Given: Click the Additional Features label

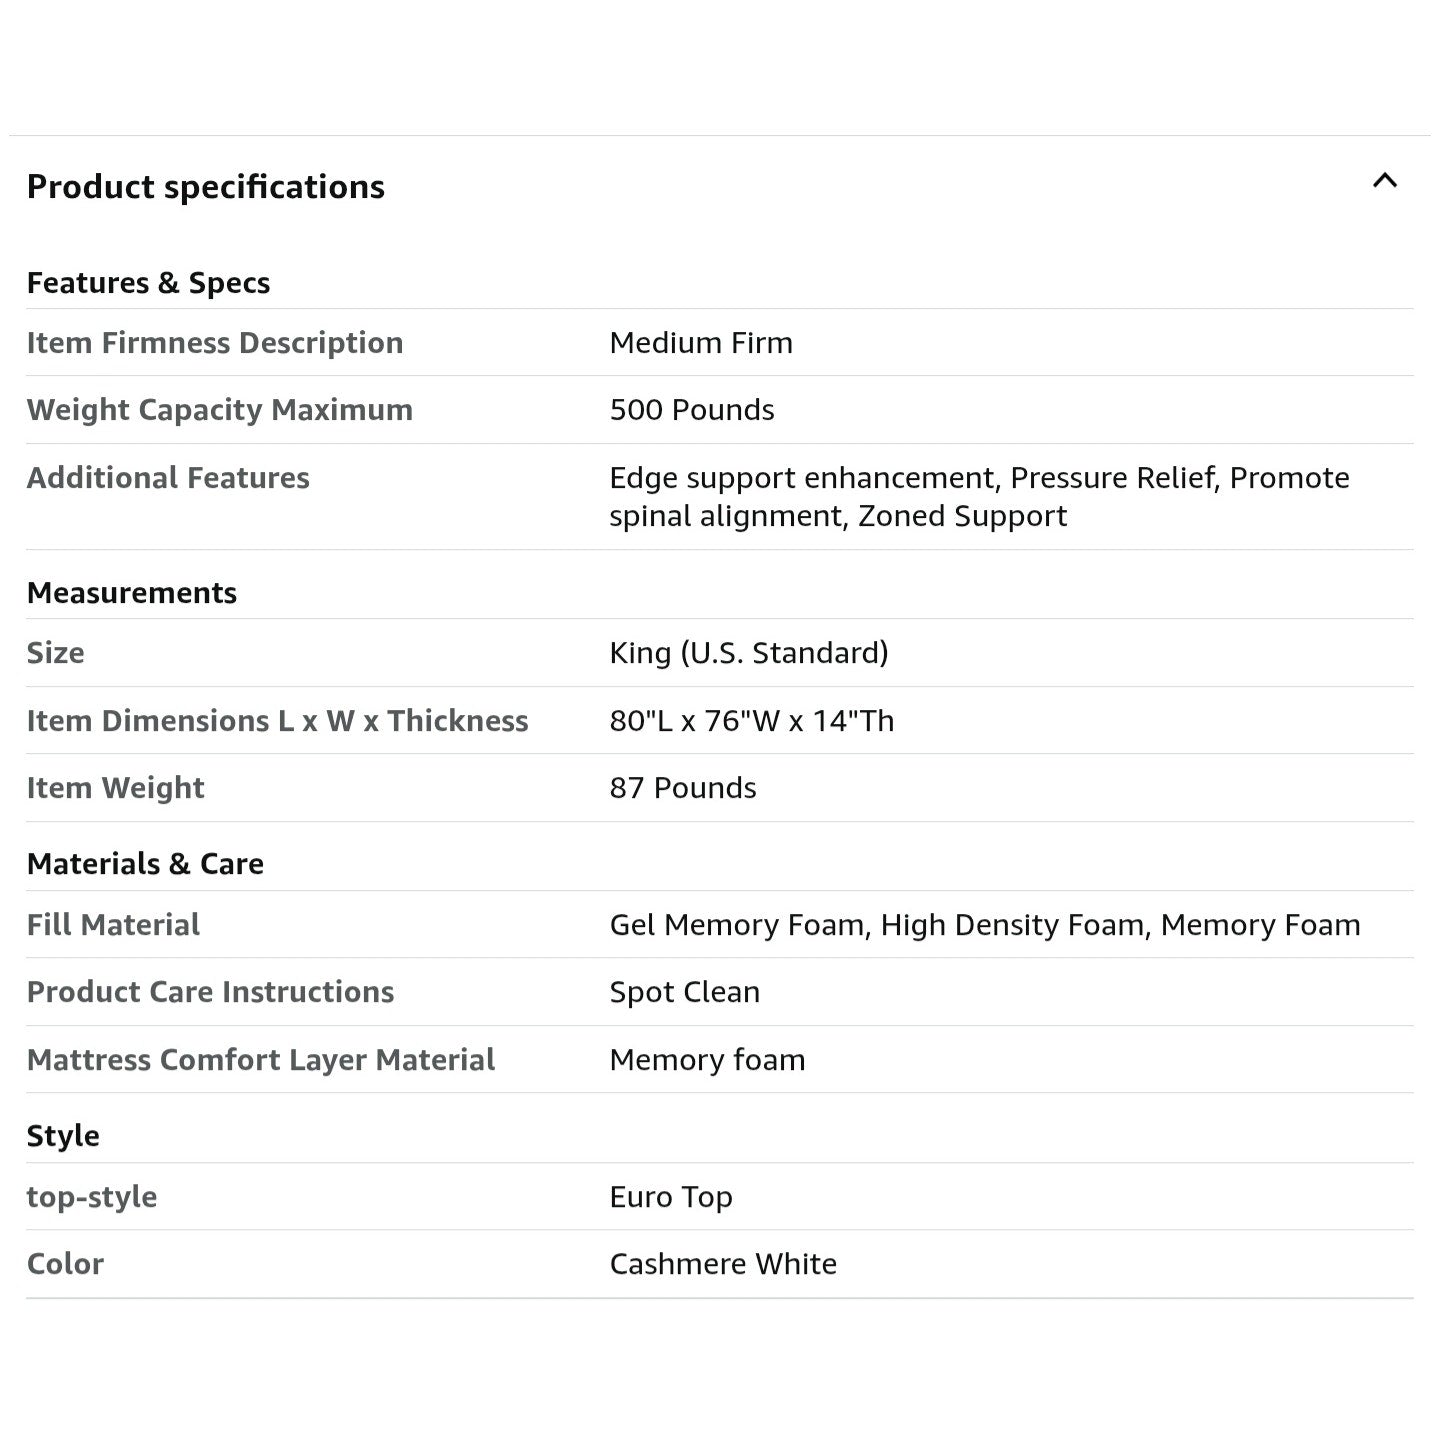Looking at the screenshot, I should tap(168, 478).
